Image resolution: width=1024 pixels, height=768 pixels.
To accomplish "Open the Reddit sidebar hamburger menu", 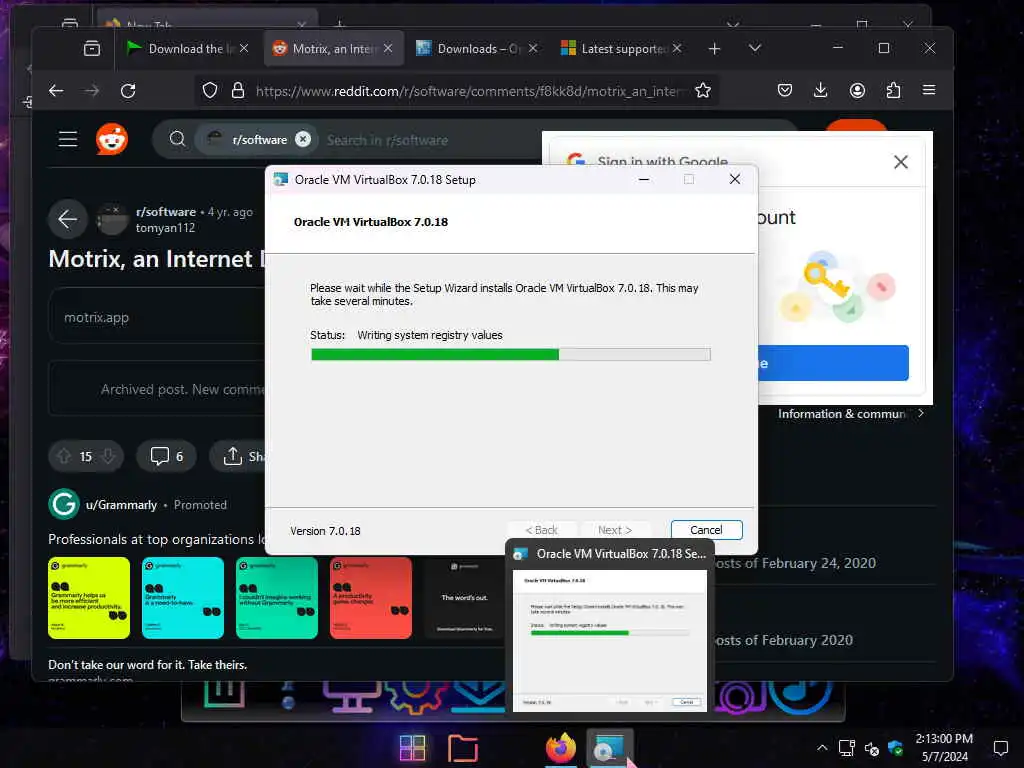I will click(68, 139).
